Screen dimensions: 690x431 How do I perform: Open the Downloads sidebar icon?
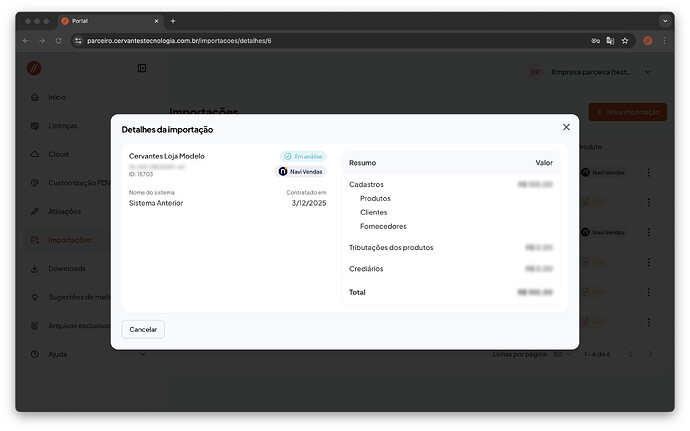36,269
